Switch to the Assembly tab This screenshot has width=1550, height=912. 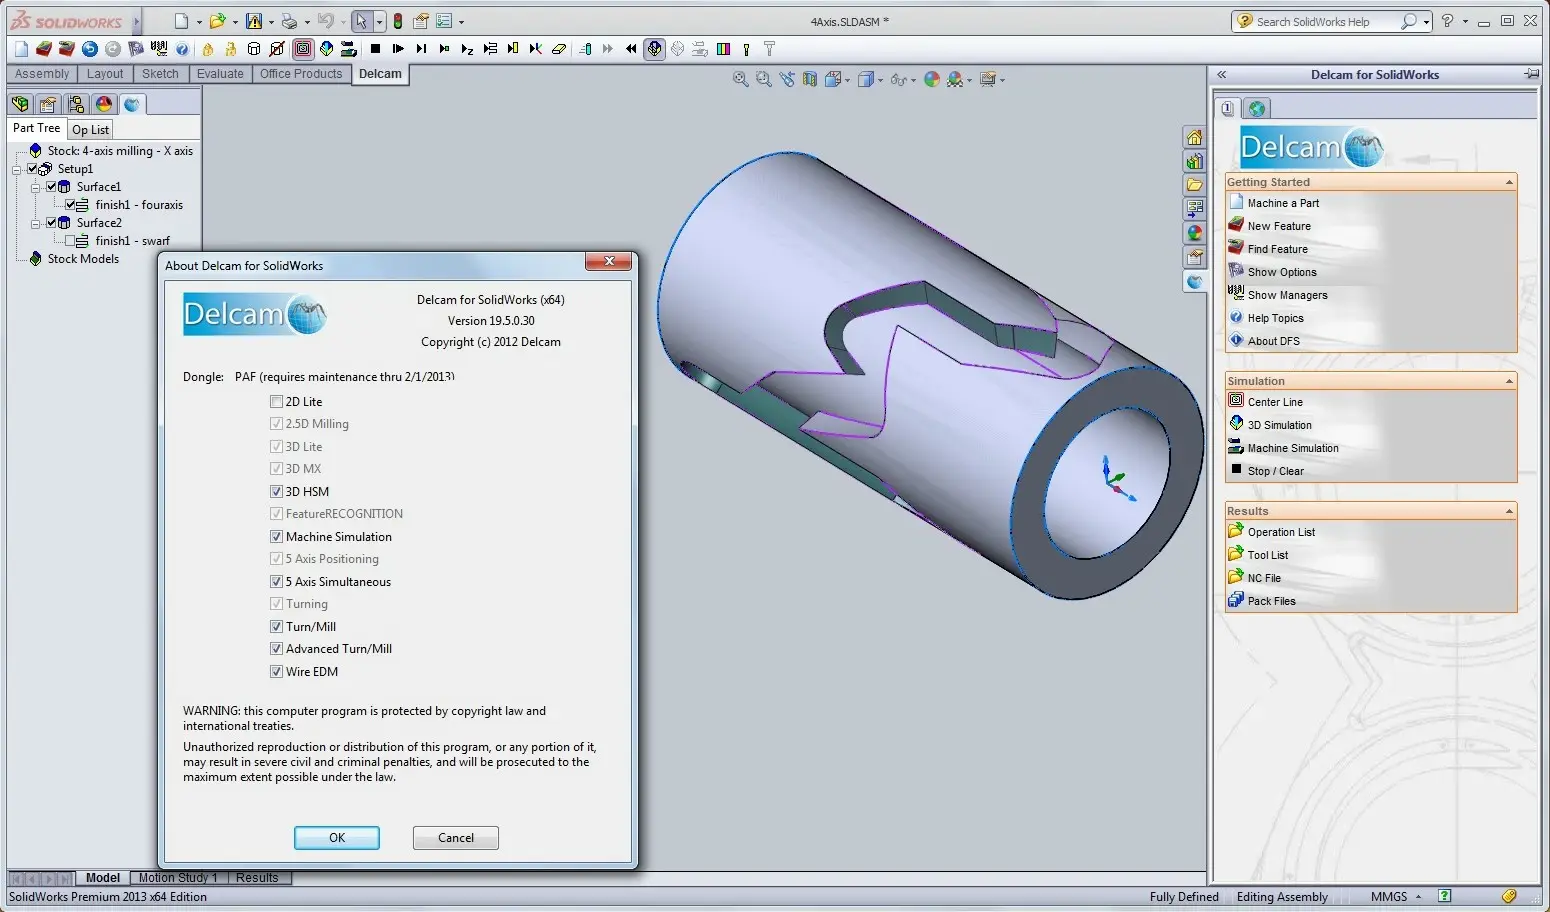[x=42, y=74]
